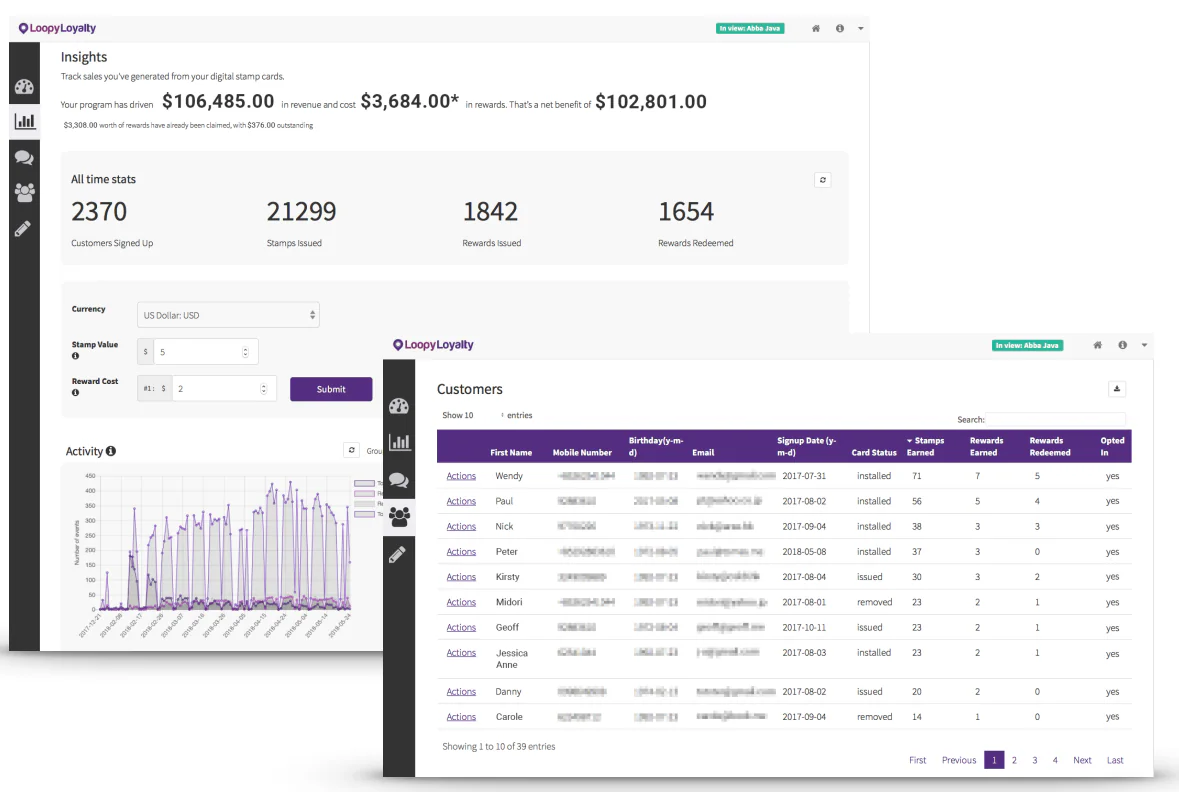Open account dropdown caret in Customers header
The width and height of the screenshot is (1179, 792).
[x=1144, y=345]
